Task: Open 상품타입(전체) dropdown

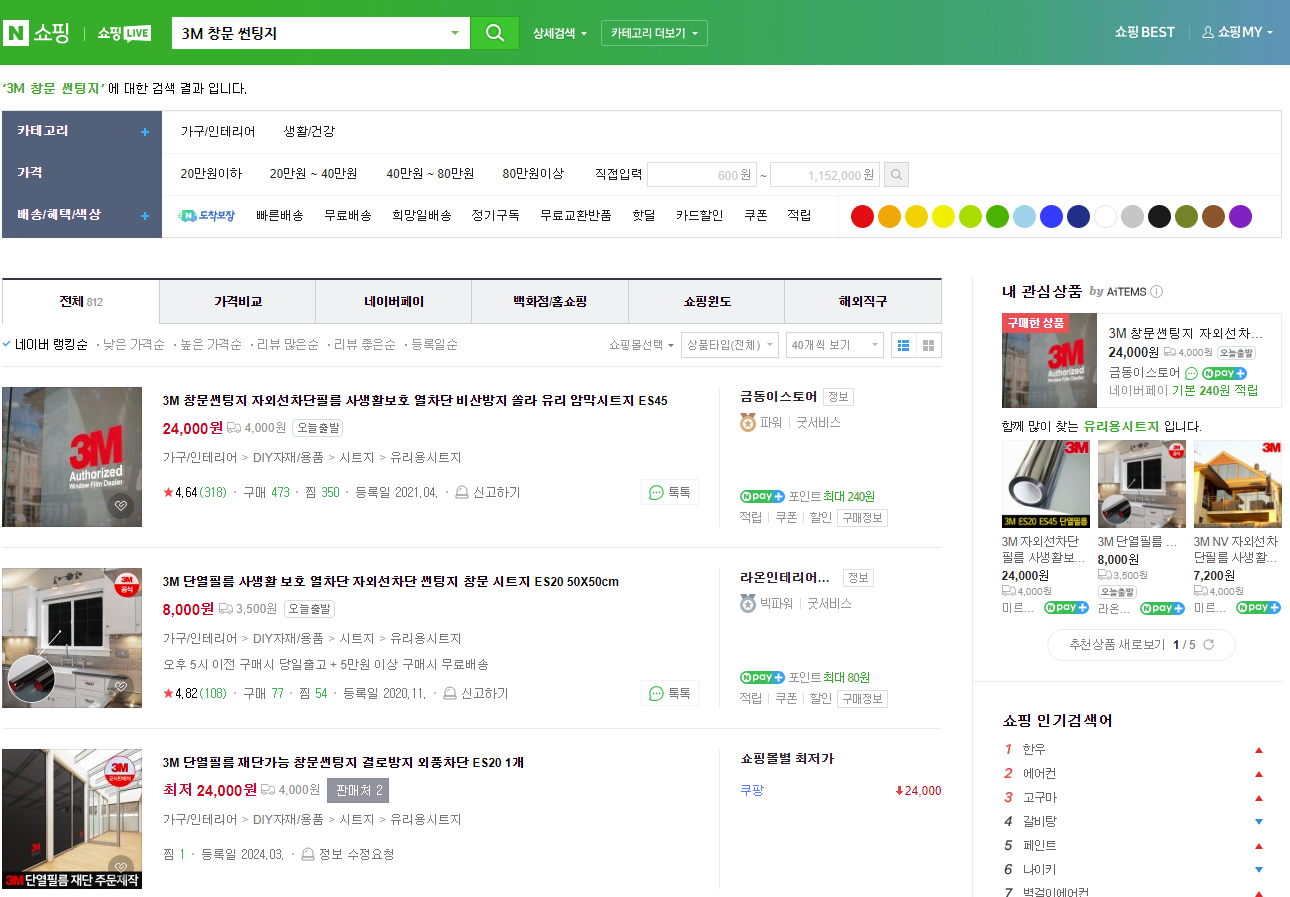Action: pyautogui.click(x=730, y=345)
